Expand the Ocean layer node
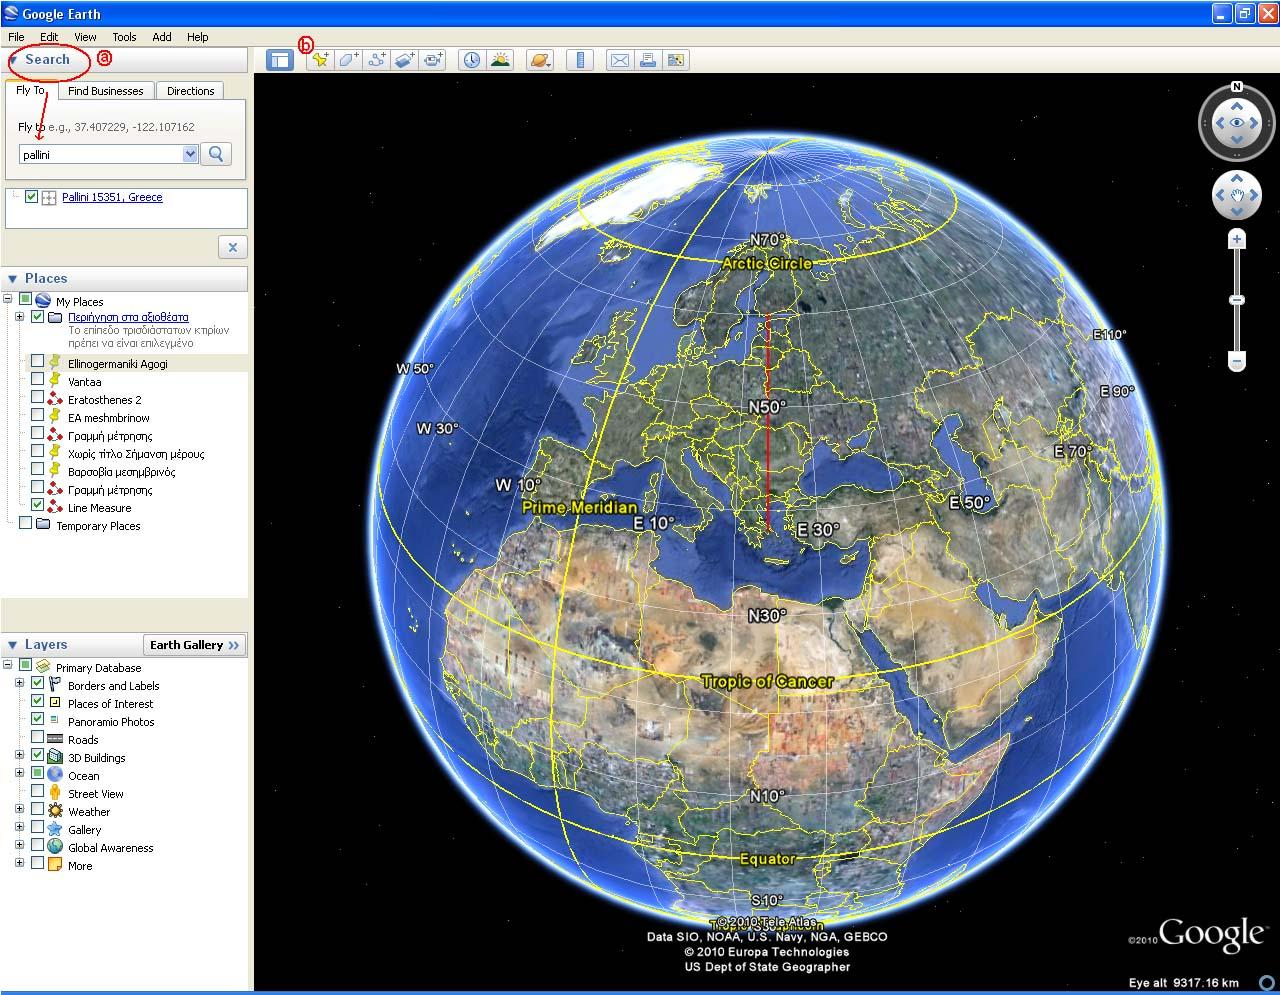The width and height of the screenshot is (1280, 995). tap(19, 774)
